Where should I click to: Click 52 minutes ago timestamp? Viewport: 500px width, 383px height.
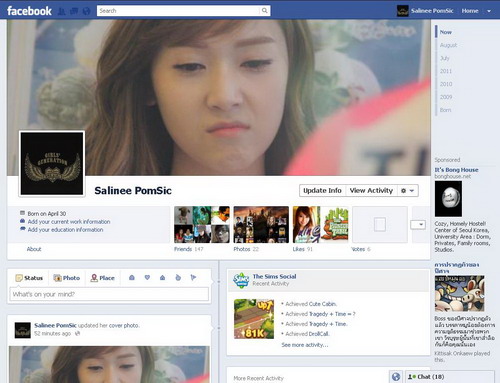tap(52, 333)
